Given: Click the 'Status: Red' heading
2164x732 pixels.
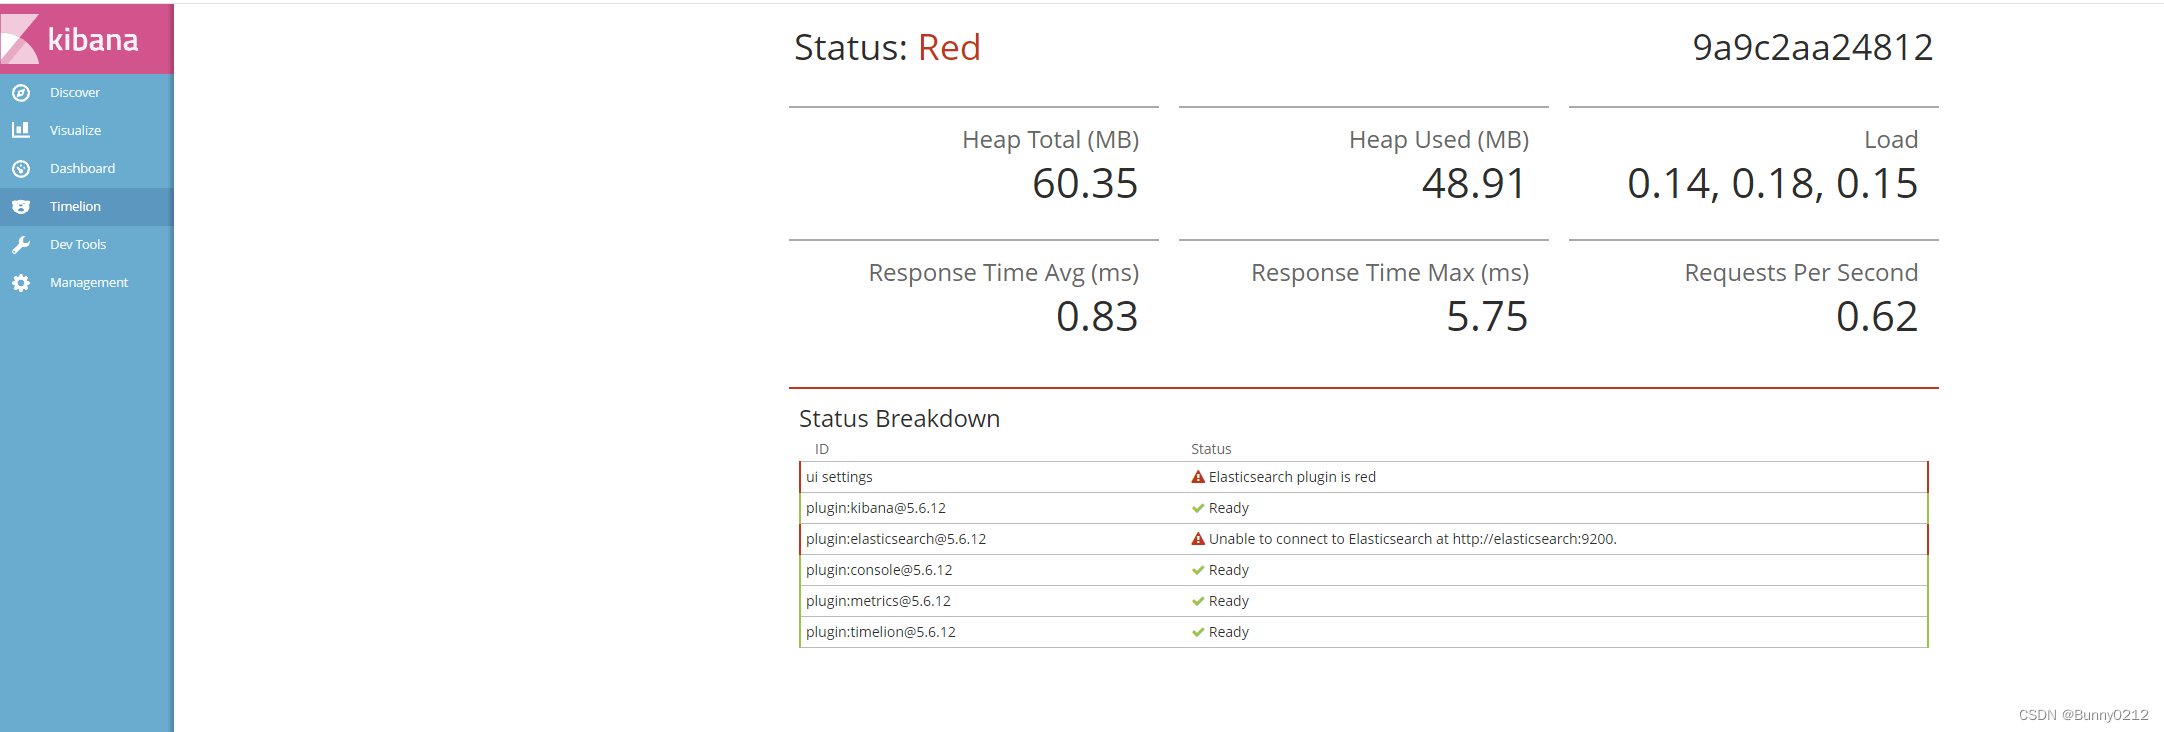Looking at the screenshot, I should click(x=887, y=47).
